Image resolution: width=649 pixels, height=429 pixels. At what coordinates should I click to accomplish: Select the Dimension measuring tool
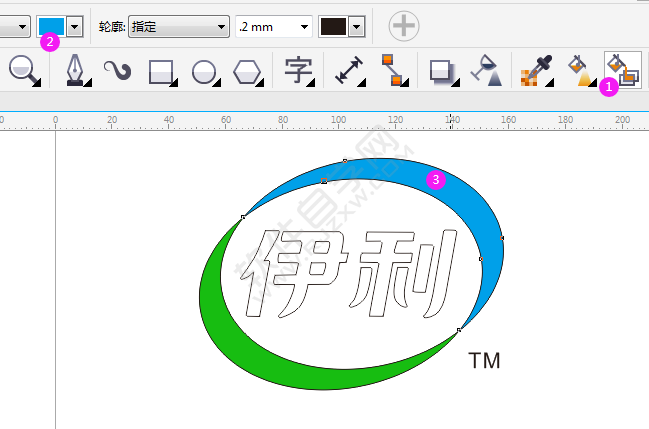click(x=350, y=70)
